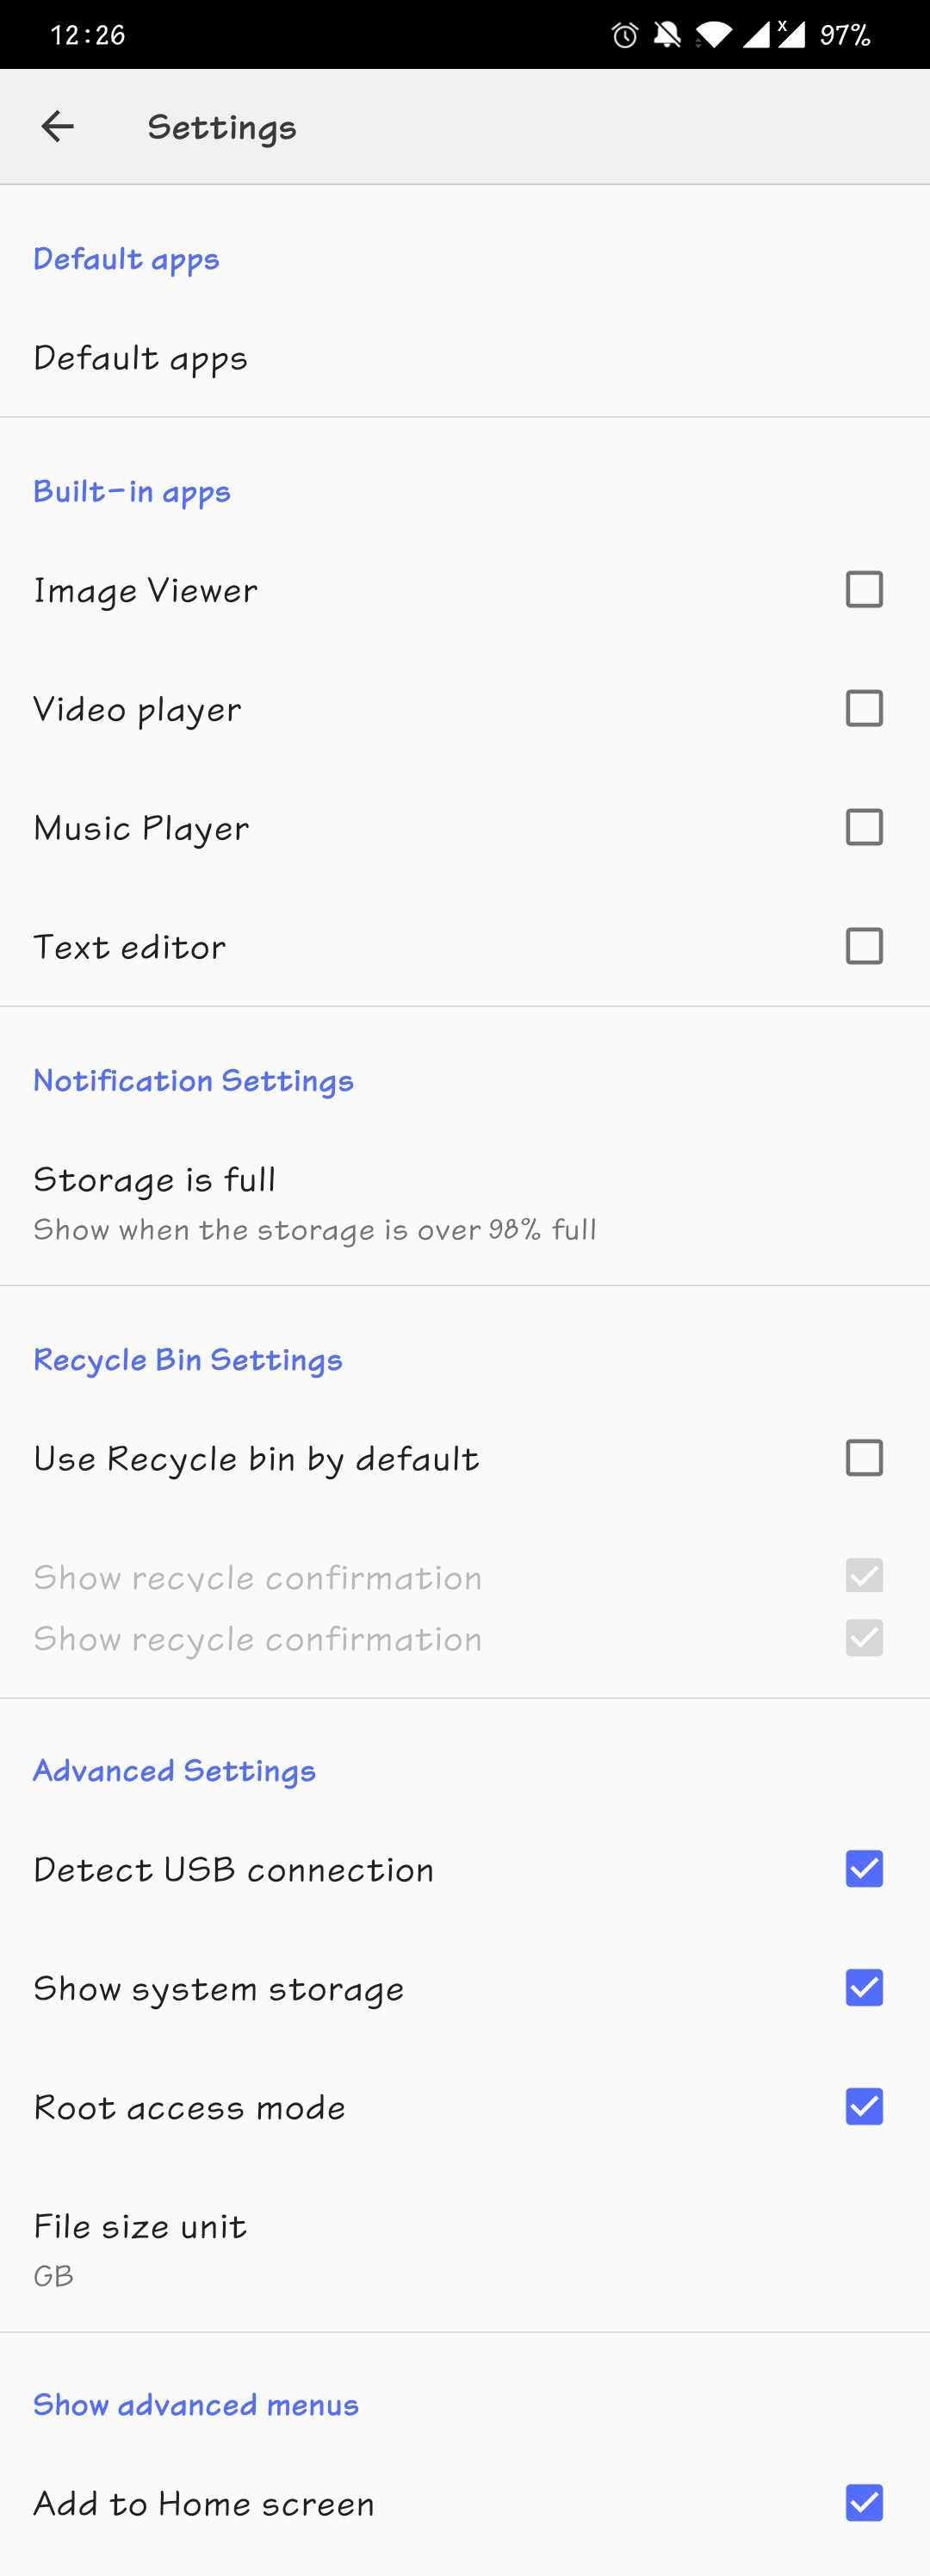
Task: Disable Show system storage checkbox
Action: click(x=864, y=1989)
